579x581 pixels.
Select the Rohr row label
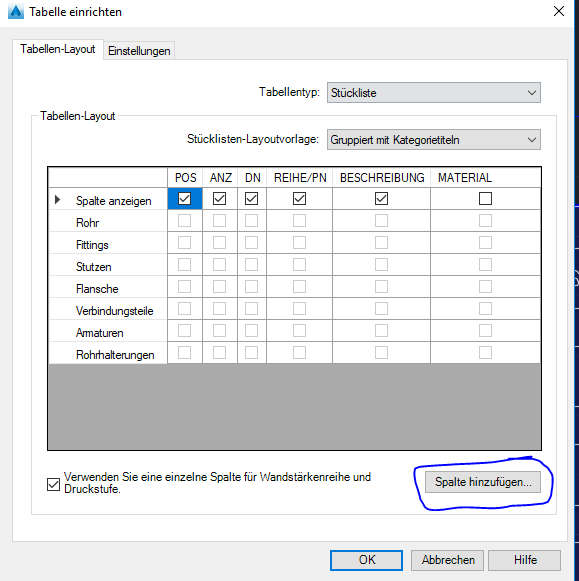coord(87,223)
